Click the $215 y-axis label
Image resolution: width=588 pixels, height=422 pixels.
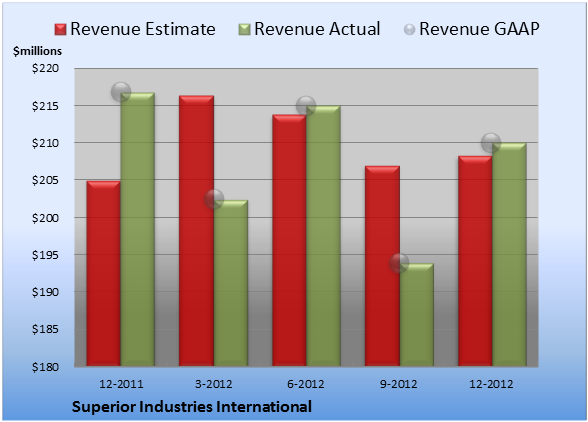point(45,106)
